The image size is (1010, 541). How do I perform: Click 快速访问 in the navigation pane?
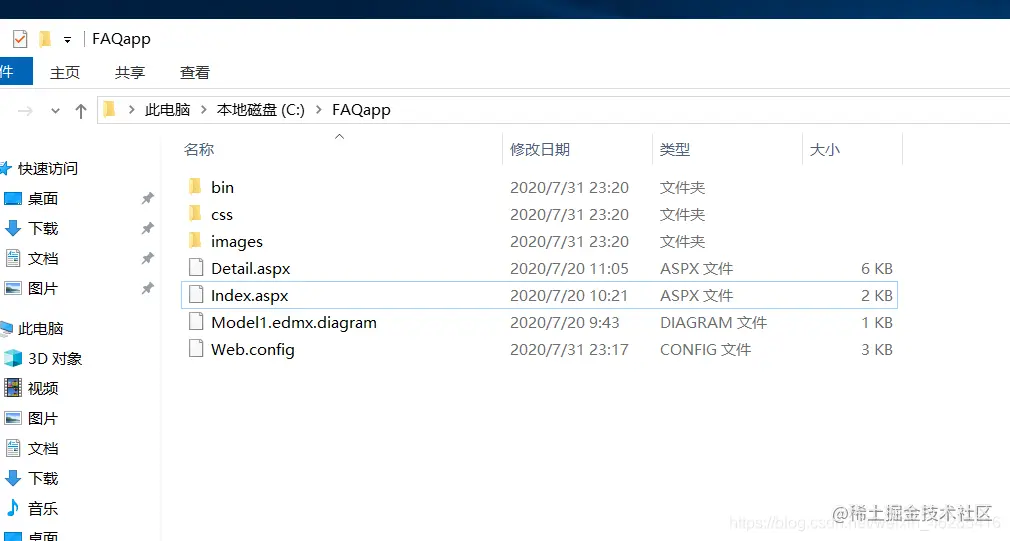point(48,169)
